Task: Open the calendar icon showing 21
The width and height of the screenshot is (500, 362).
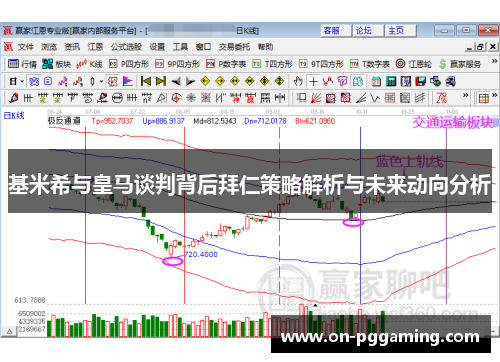Action: tap(376, 81)
